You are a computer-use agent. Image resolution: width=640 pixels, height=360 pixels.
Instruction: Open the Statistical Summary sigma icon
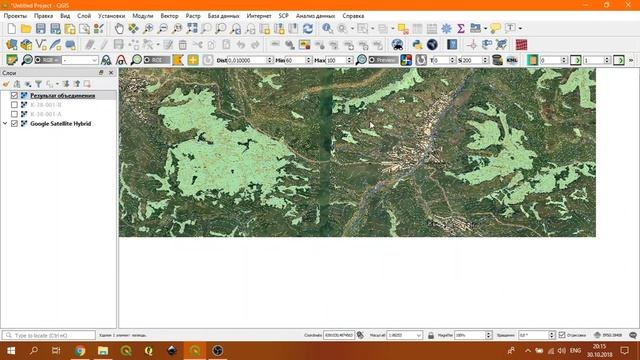point(461,29)
